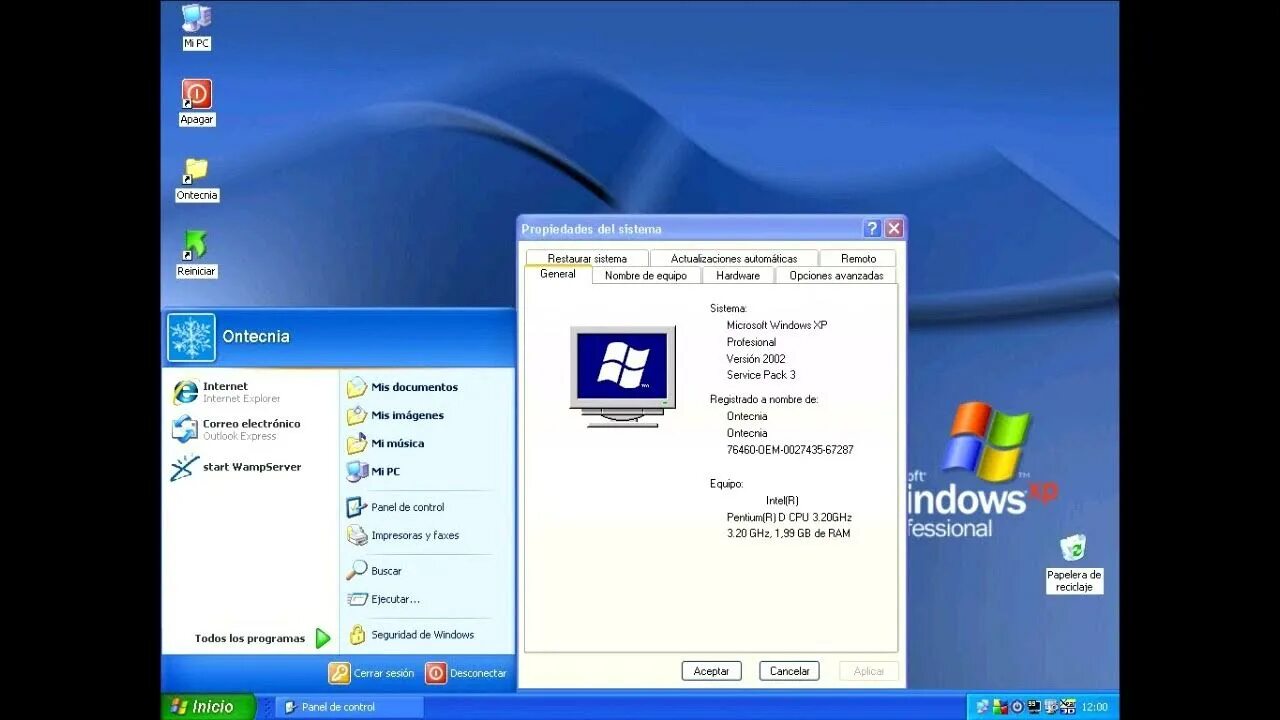Click the Service Pack 3 text
The width and height of the screenshot is (1280, 720).
point(761,375)
